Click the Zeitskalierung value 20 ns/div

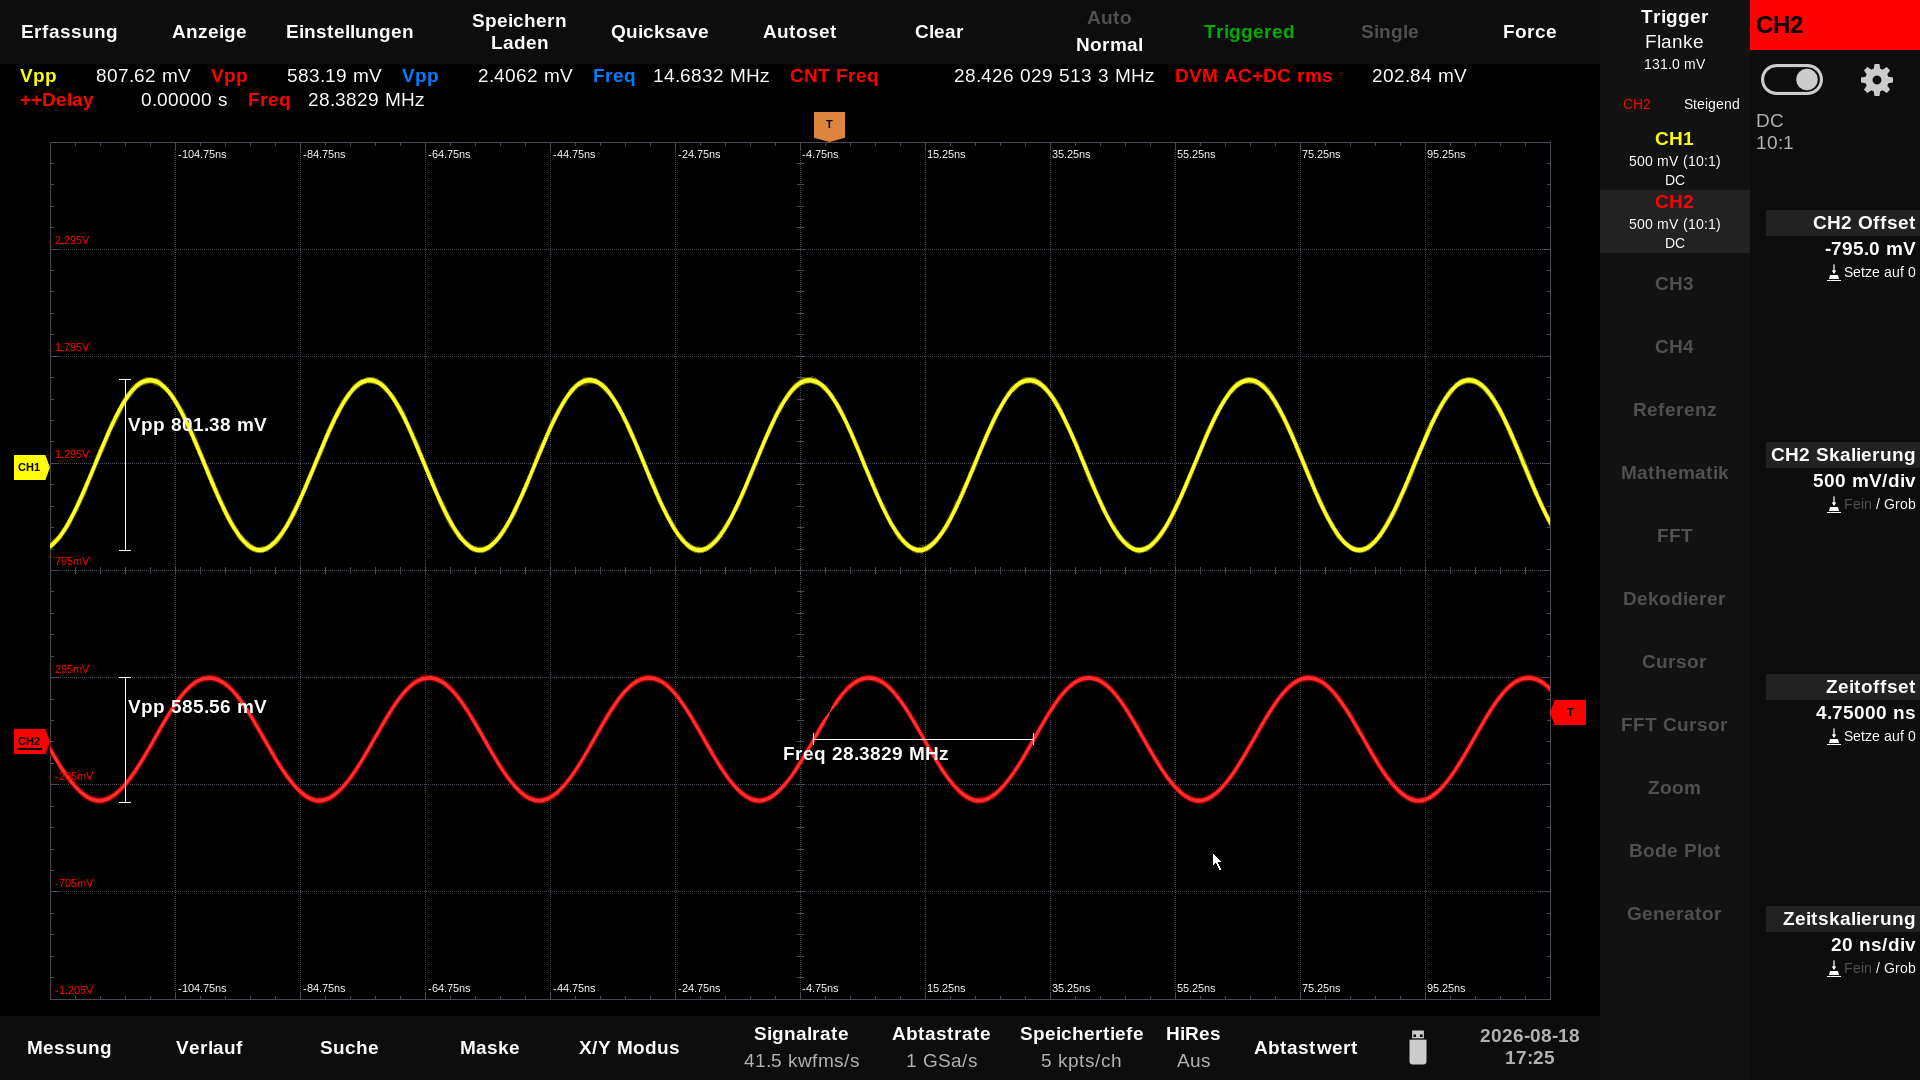(x=1873, y=945)
